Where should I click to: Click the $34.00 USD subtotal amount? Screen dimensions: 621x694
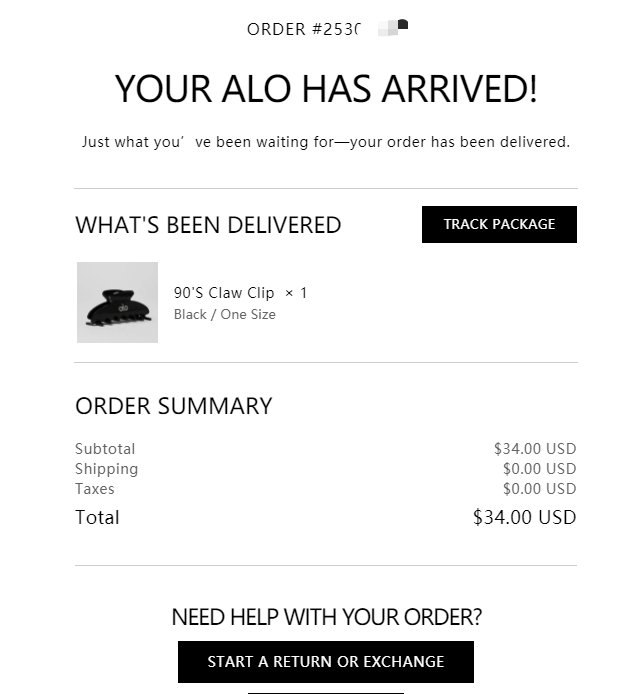(535, 449)
